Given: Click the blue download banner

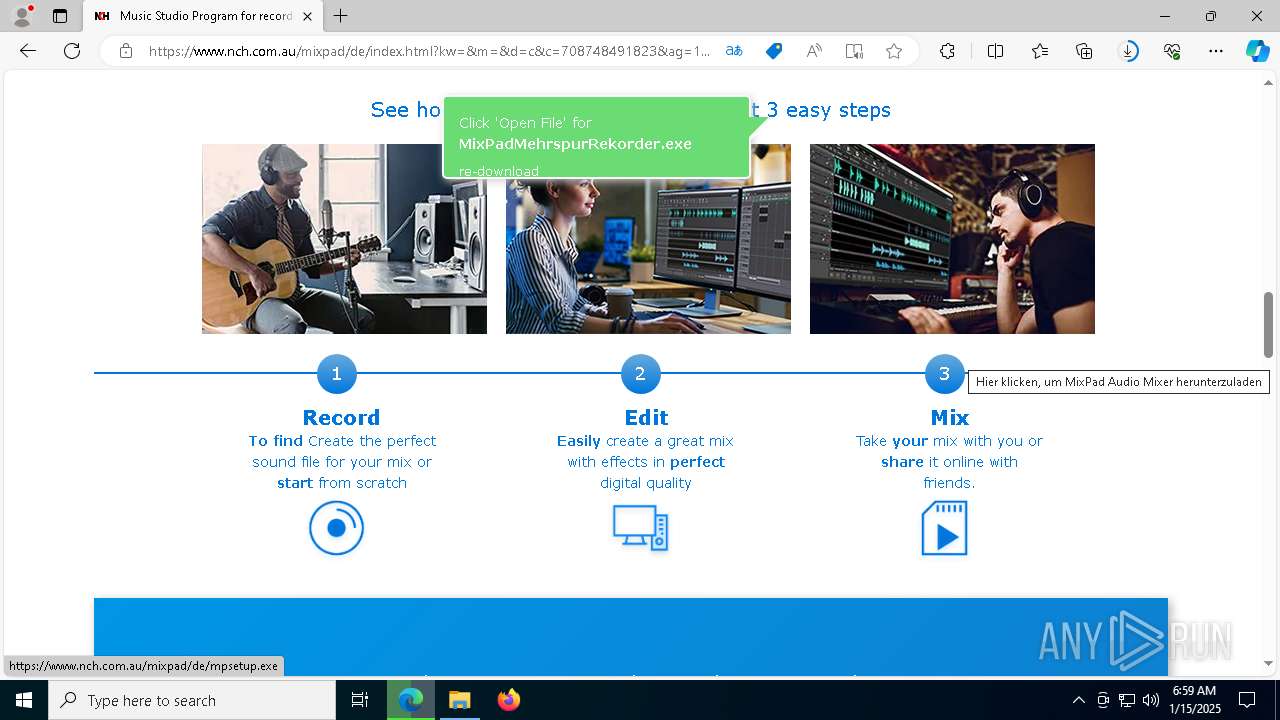Looking at the screenshot, I should pos(631,637).
